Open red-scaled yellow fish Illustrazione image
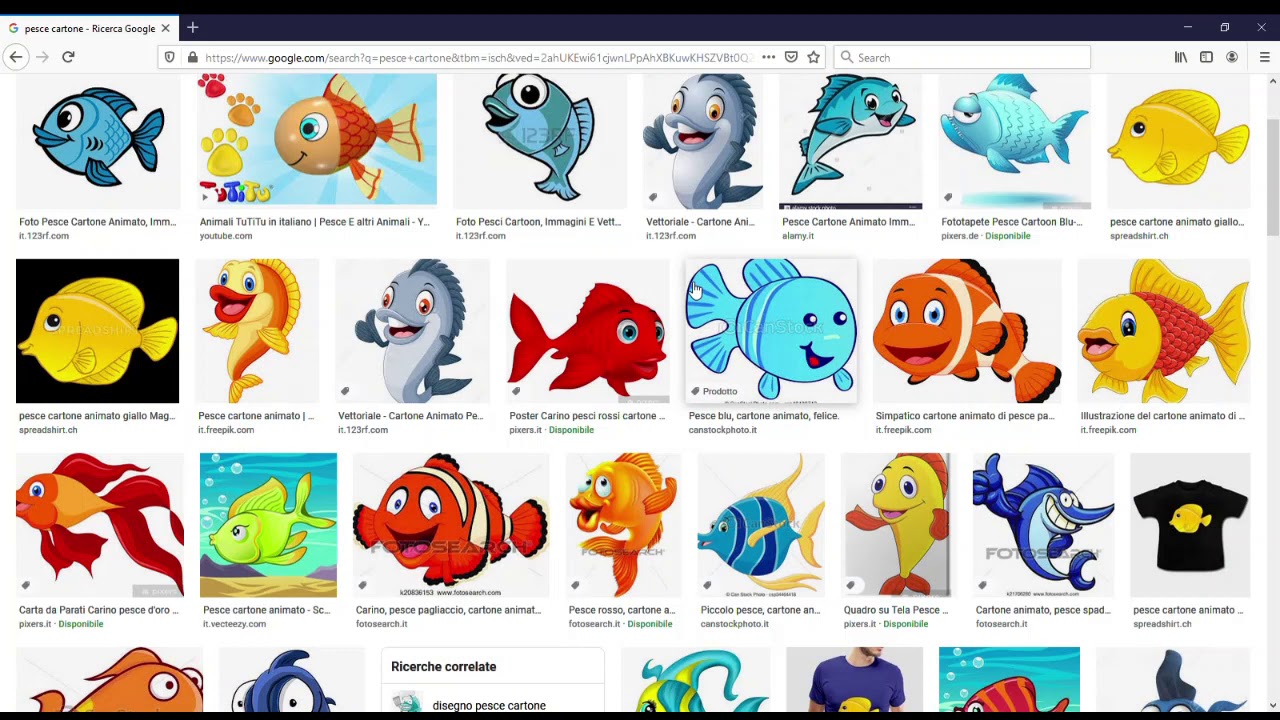 pos(1164,331)
